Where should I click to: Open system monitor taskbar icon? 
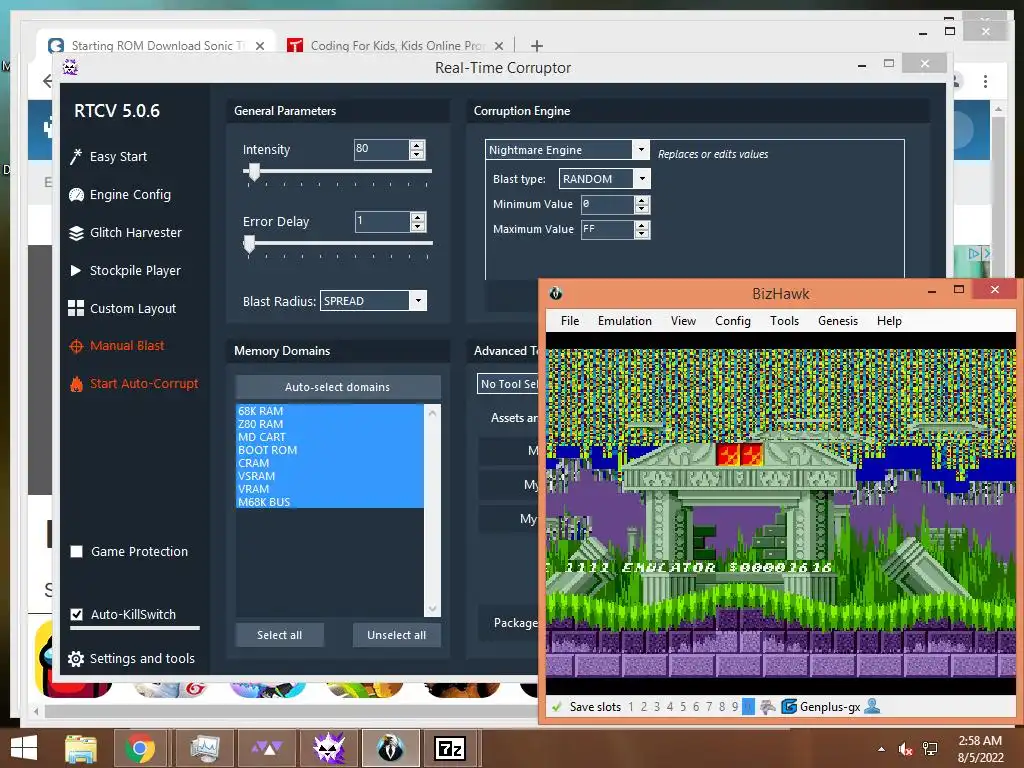[204, 748]
